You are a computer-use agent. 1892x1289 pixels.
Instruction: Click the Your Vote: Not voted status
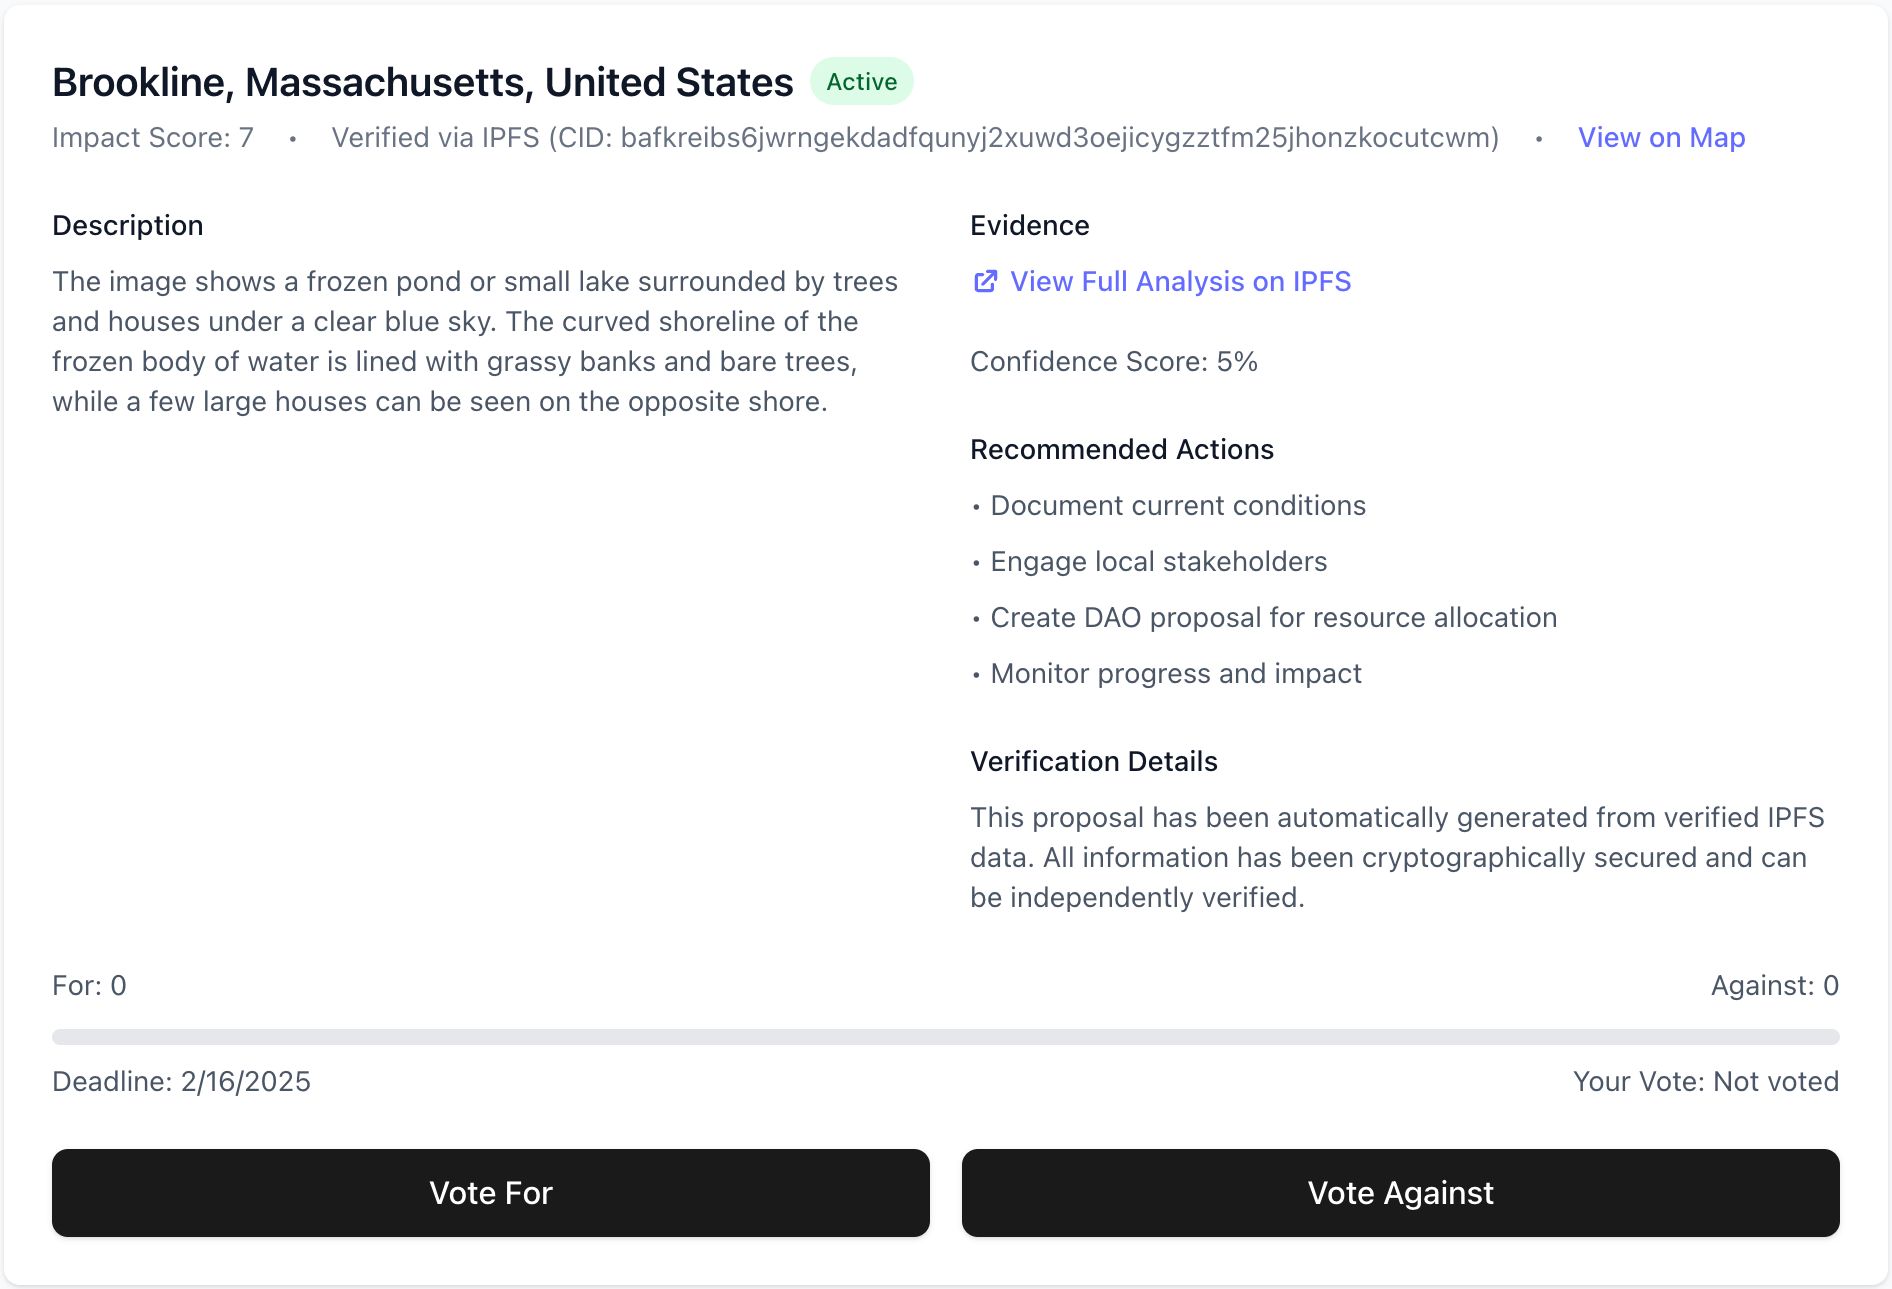[1706, 1082]
